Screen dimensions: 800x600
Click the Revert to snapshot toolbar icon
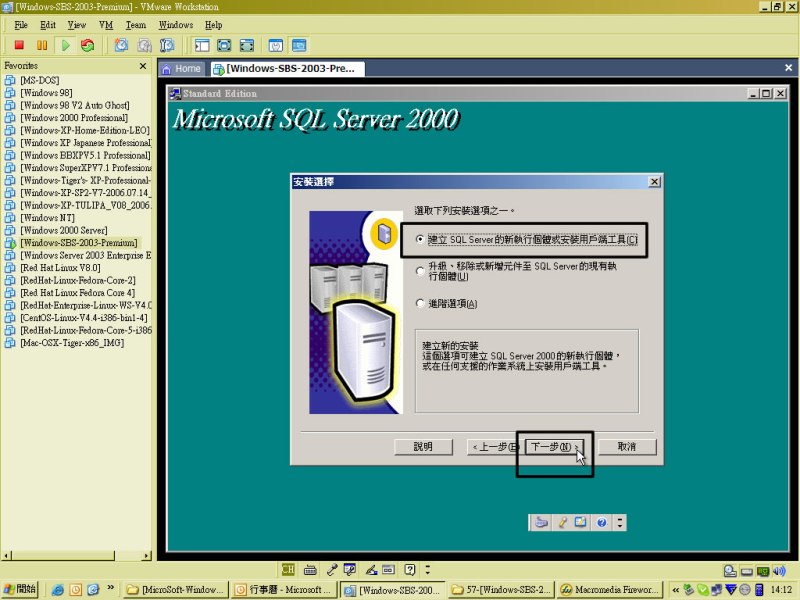[x=144, y=45]
